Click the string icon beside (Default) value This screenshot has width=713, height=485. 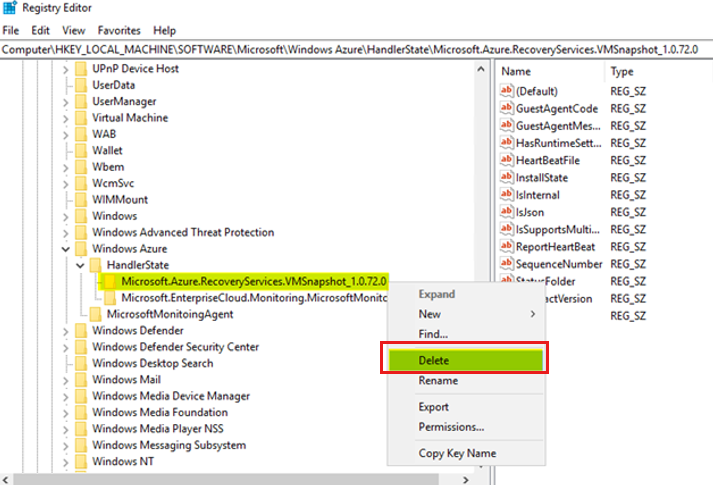507,90
